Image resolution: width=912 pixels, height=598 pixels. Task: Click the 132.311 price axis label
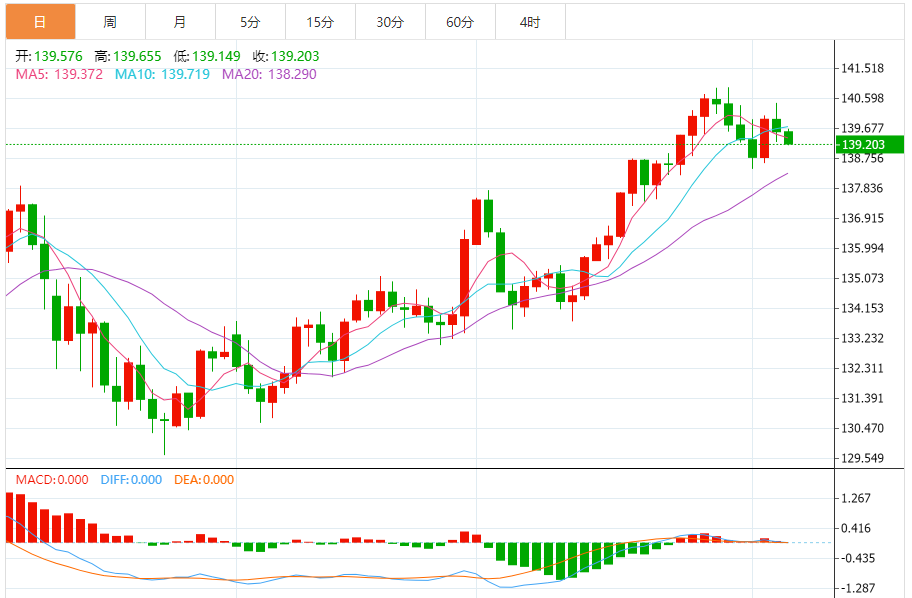click(x=863, y=368)
